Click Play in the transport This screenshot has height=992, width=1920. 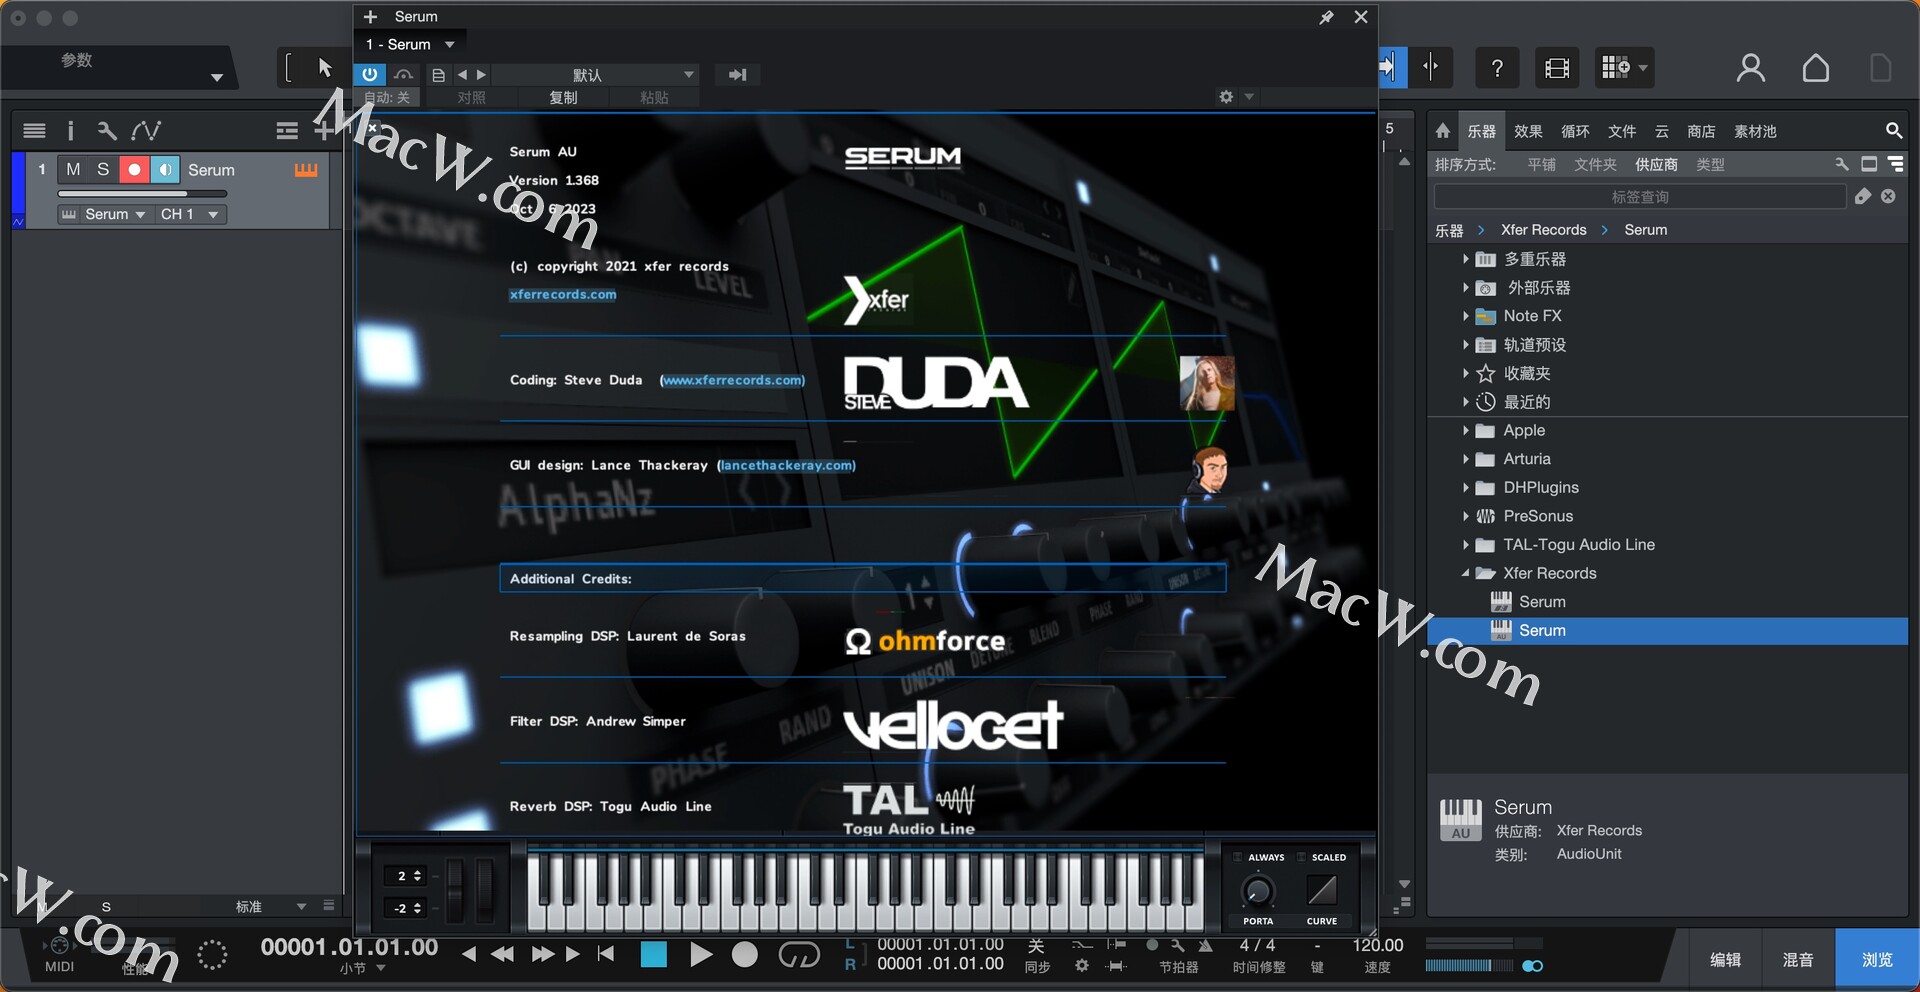click(701, 955)
